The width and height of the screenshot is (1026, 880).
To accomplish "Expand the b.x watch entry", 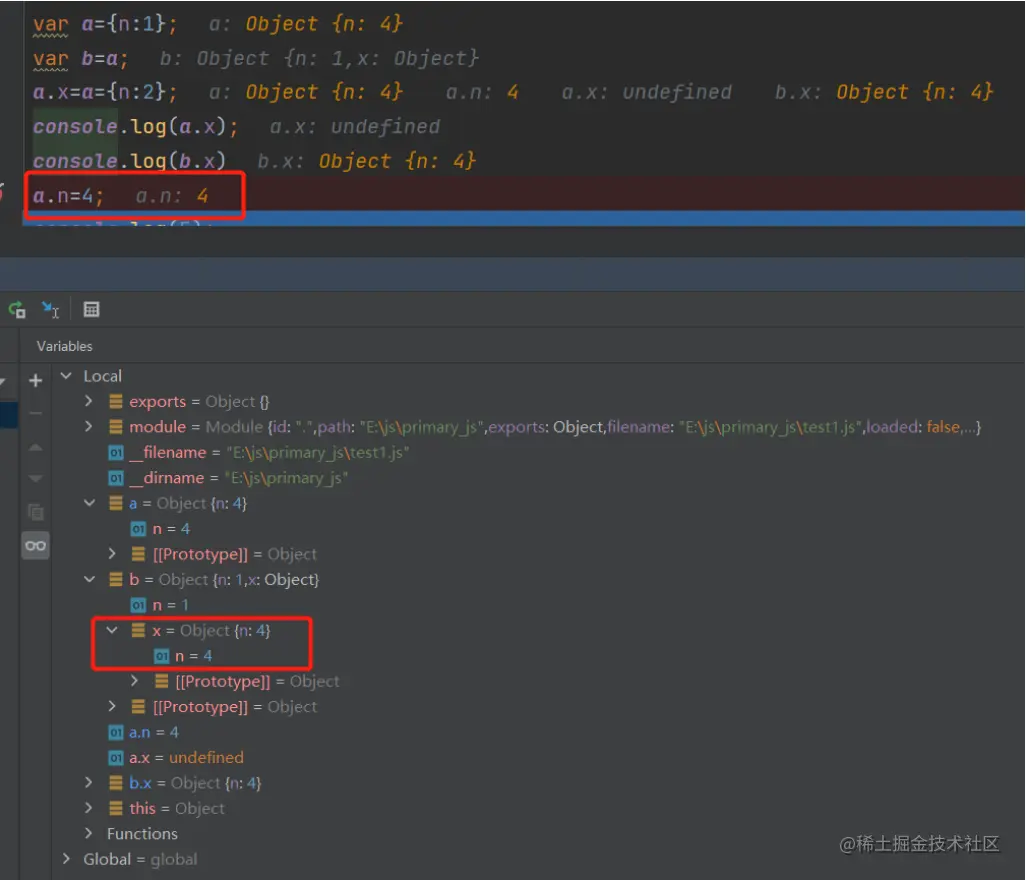I will tap(89, 783).
